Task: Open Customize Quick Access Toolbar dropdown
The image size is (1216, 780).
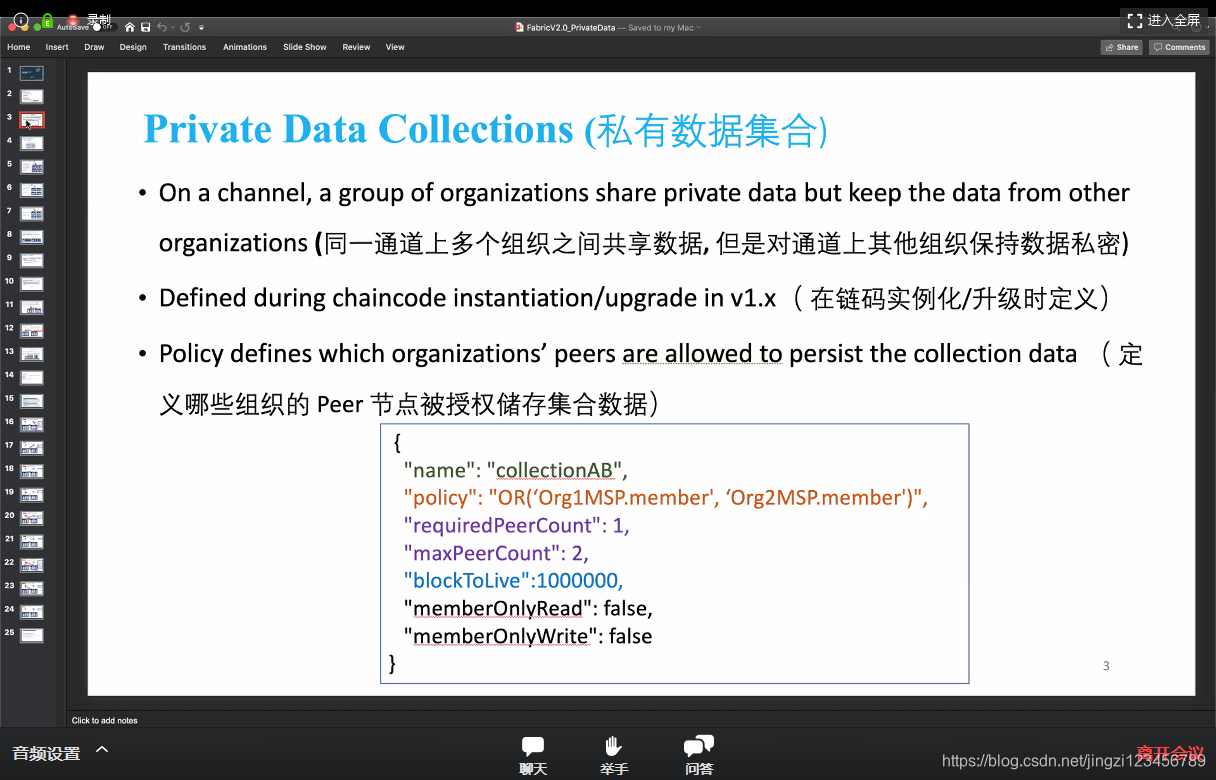Action: 201,27
